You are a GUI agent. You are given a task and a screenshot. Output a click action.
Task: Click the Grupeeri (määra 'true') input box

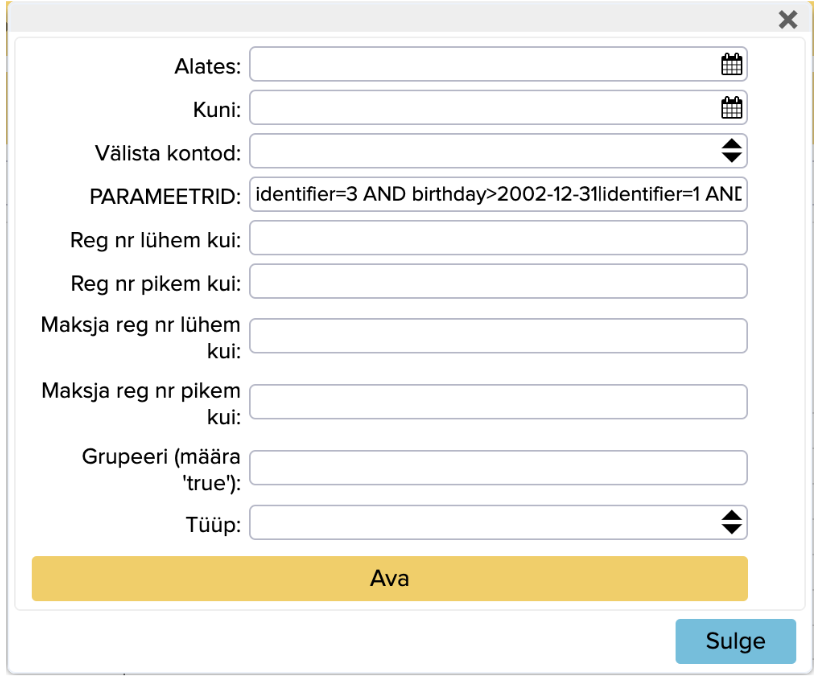click(x=498, y=467)
